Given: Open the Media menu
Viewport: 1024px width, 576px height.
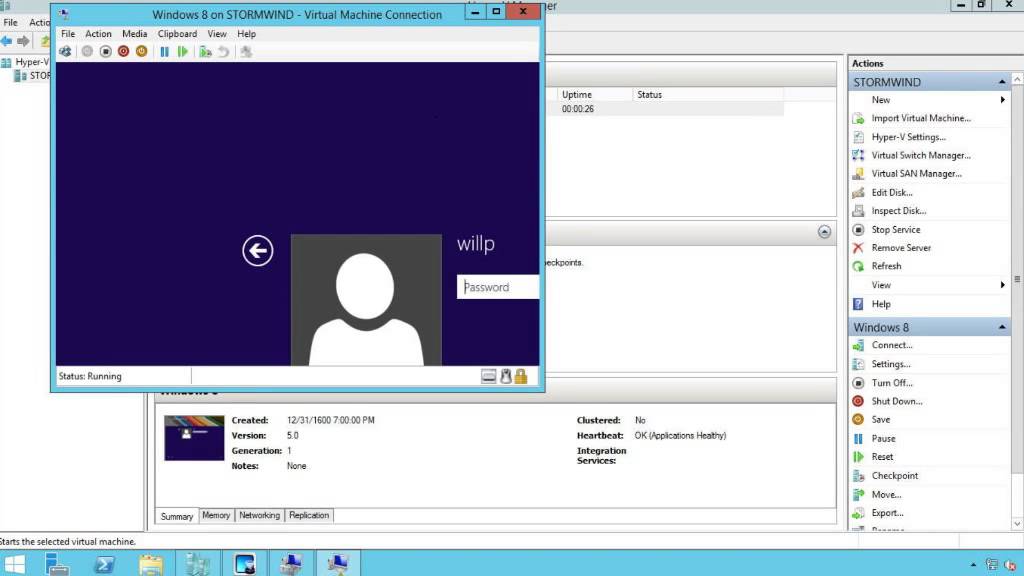Looking at the screenshot, I should (x=135, y=34).
